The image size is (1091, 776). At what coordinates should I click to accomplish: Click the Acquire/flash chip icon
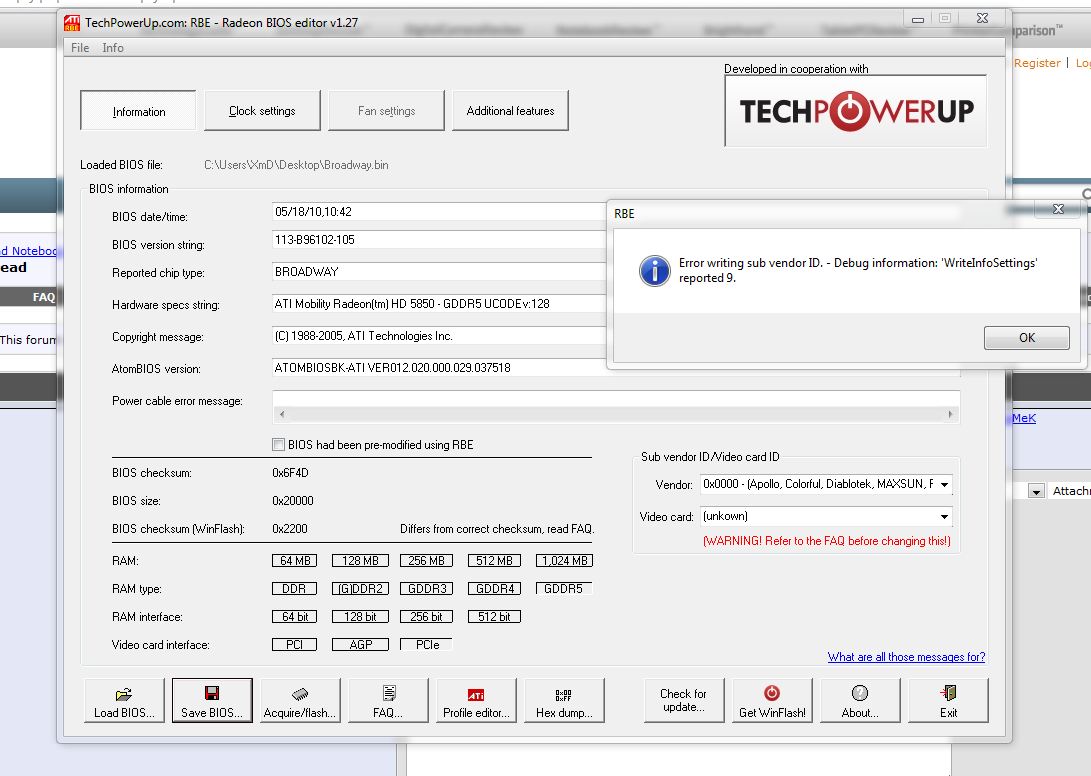click(300, 694)
